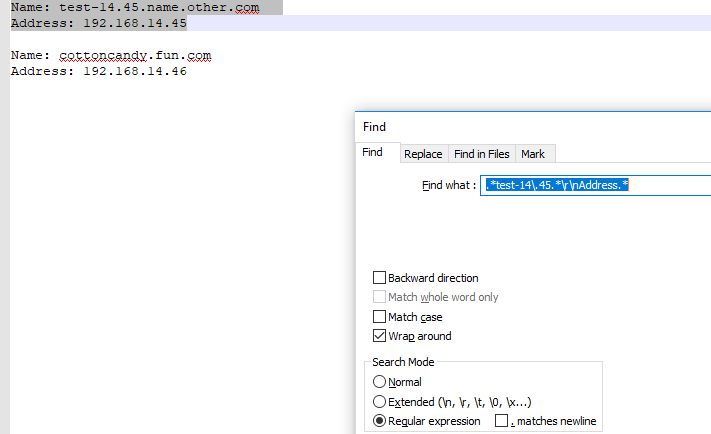Select the Regular expression radio button
The image size is (711, 434).
(x=379, y=421)
